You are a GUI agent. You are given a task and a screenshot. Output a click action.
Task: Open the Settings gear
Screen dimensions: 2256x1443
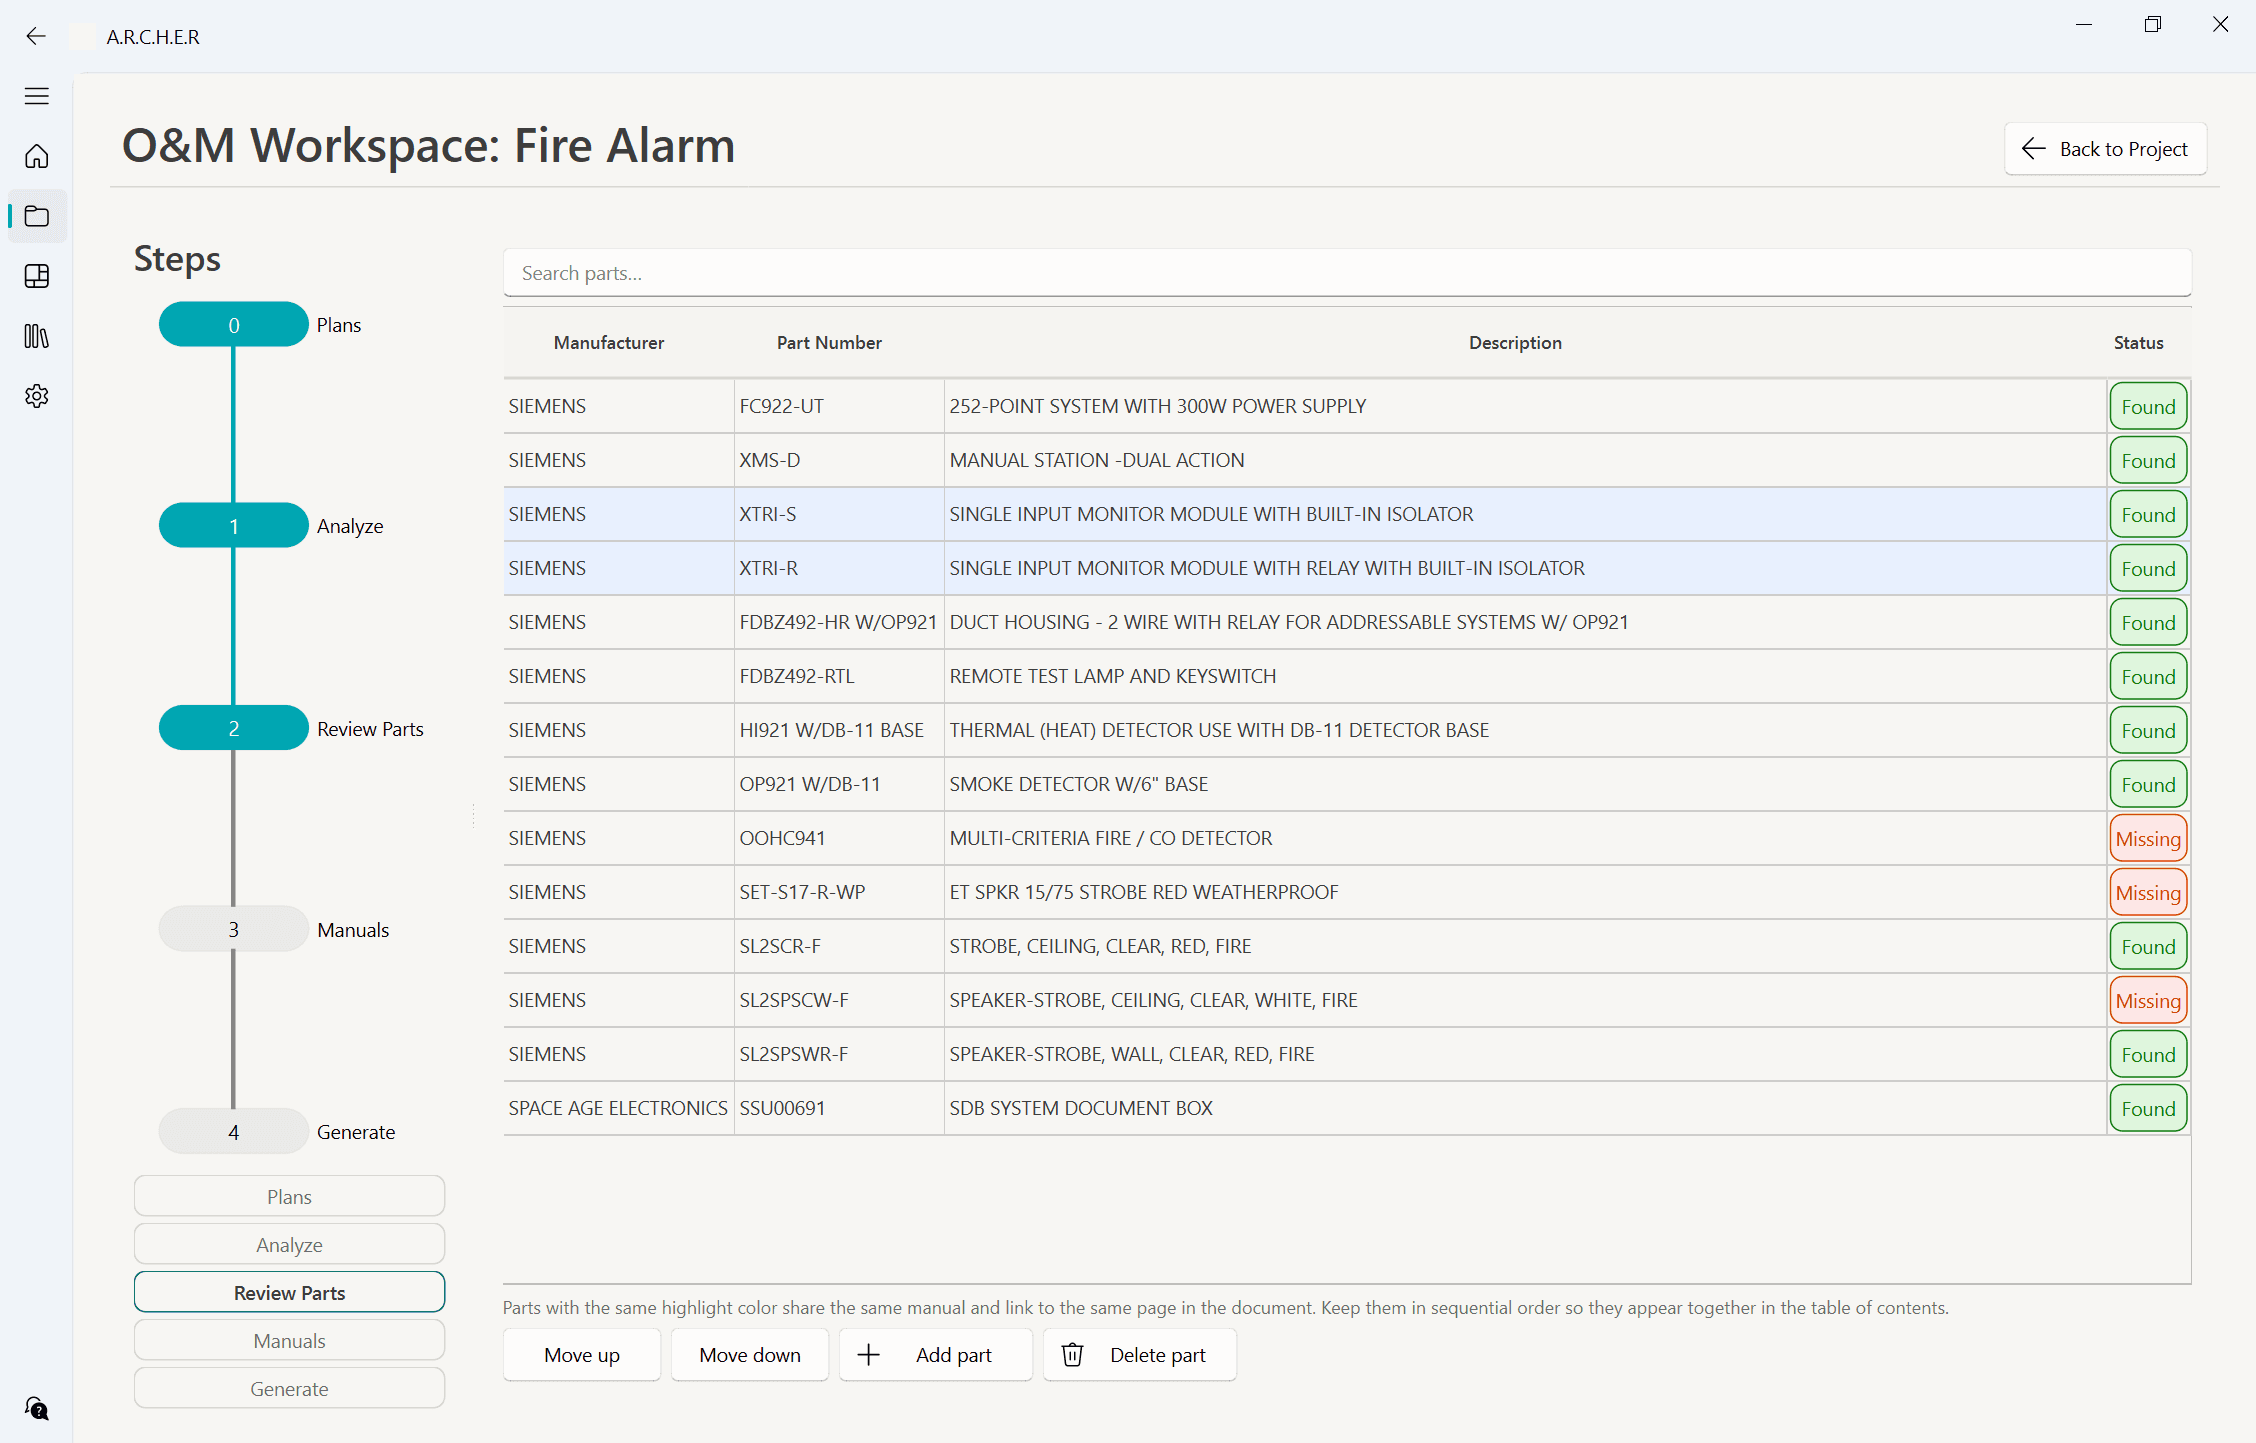tap(37, 396)
